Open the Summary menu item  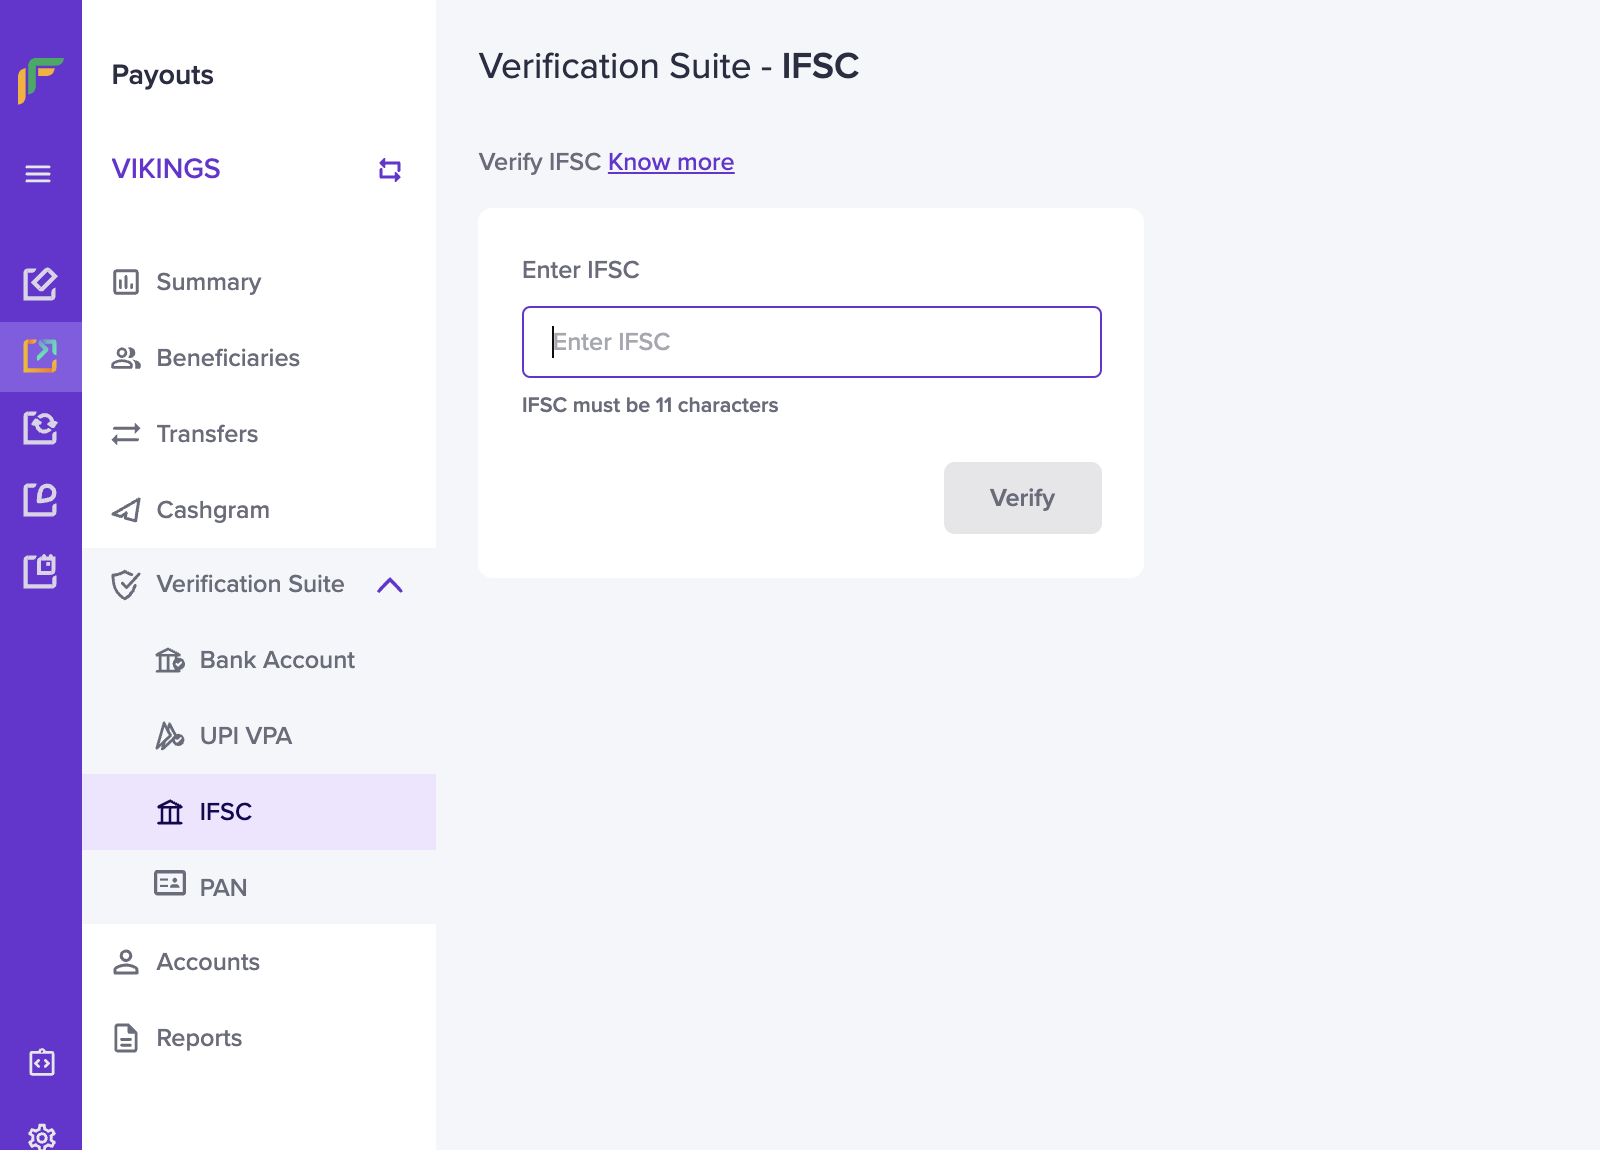[x=208, y=282]
